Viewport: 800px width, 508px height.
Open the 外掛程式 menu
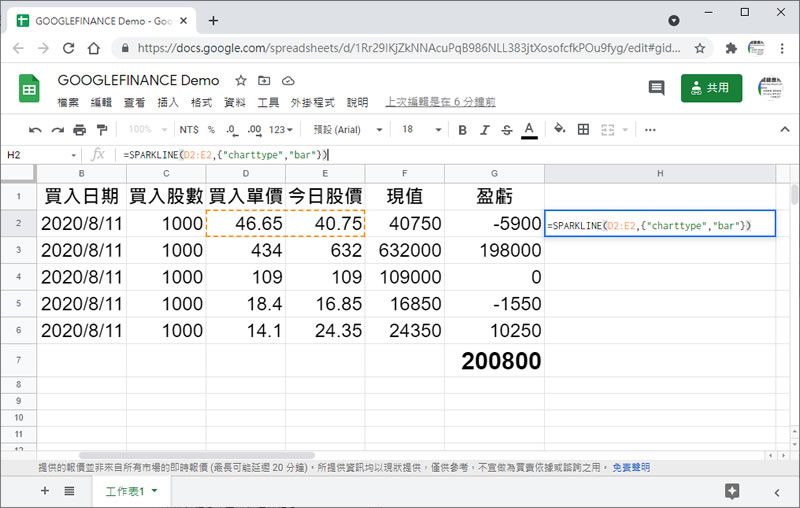pos(312,103)
